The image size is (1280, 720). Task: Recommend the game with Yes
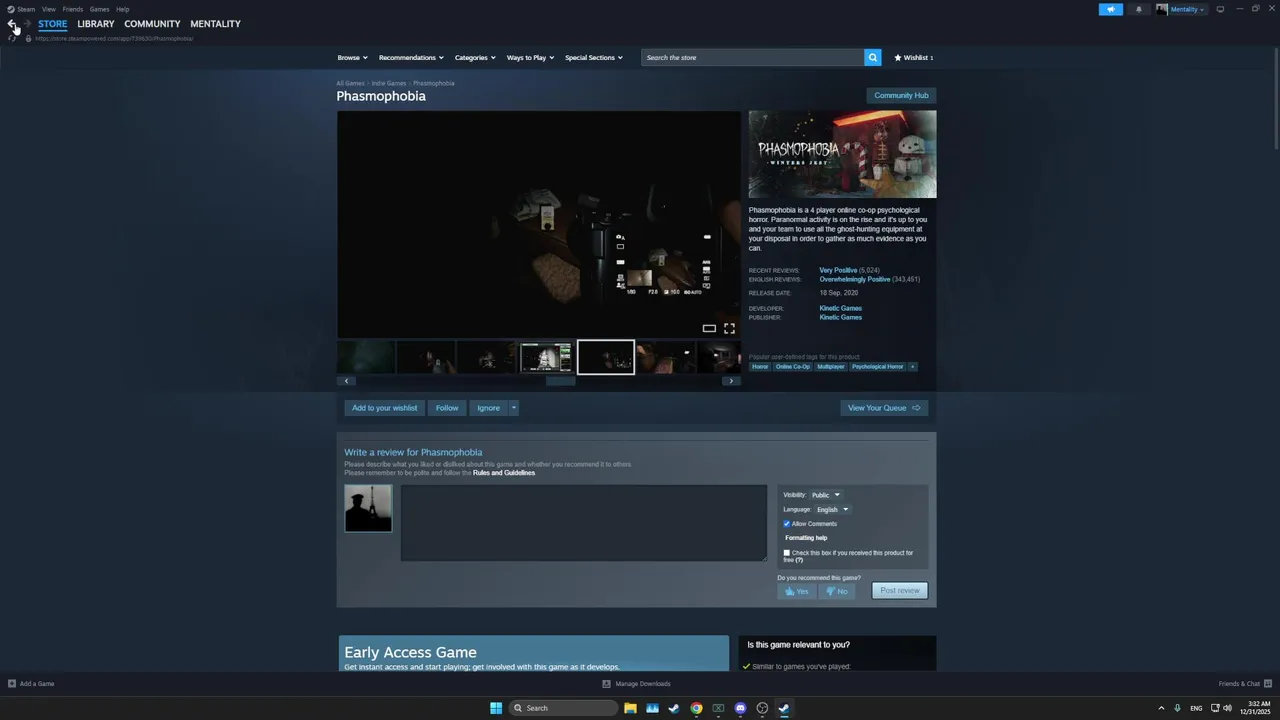797,591
